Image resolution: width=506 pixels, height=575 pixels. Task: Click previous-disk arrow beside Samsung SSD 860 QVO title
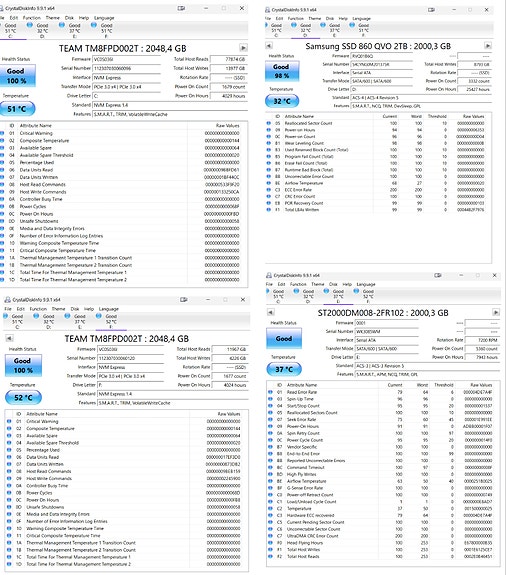coord(269,46)
